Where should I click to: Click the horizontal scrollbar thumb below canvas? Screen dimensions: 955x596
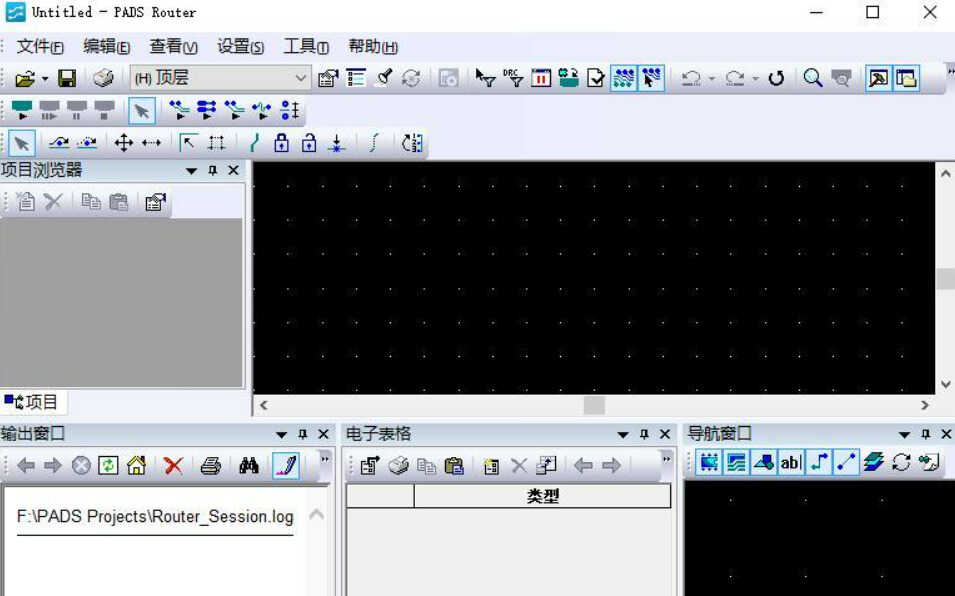tap(594, 405)
